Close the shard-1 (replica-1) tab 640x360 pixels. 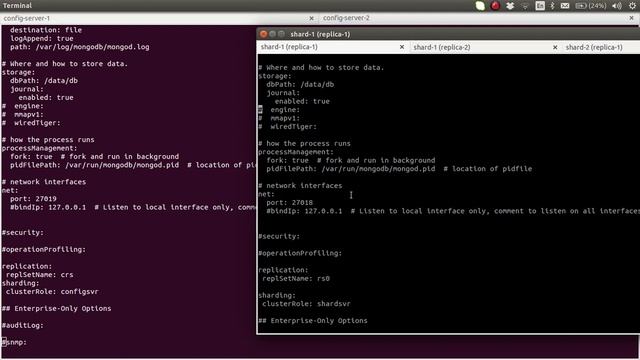[x=402, y=47]
